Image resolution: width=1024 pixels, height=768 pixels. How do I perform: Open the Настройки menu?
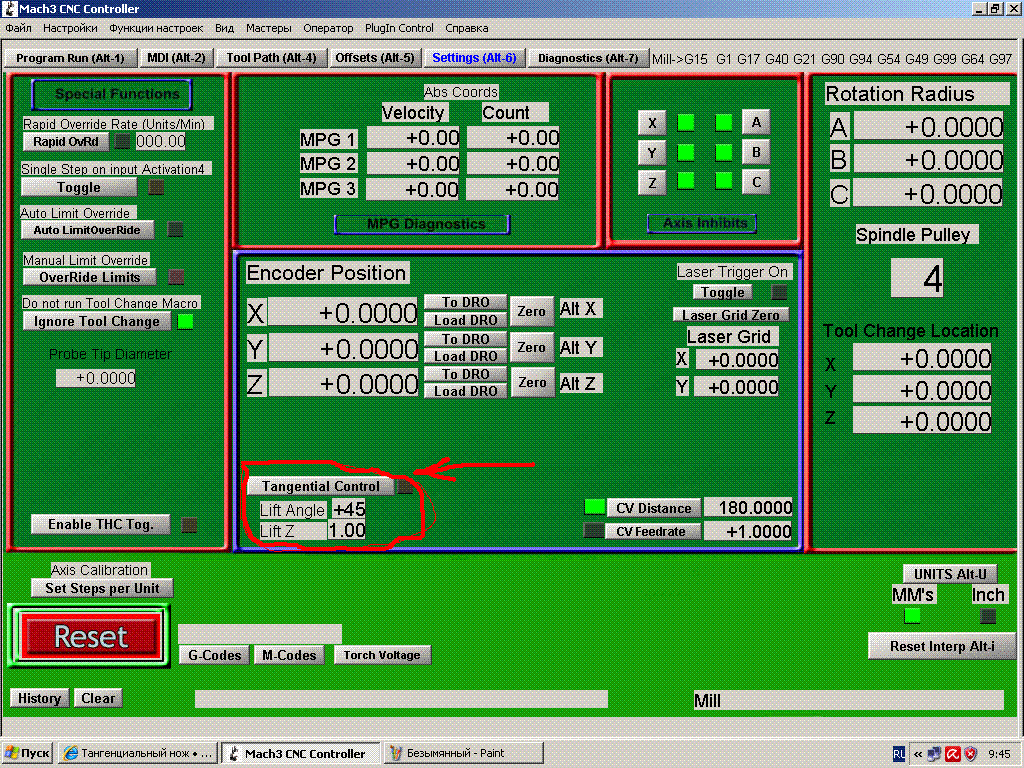click(x=70, y=28)
